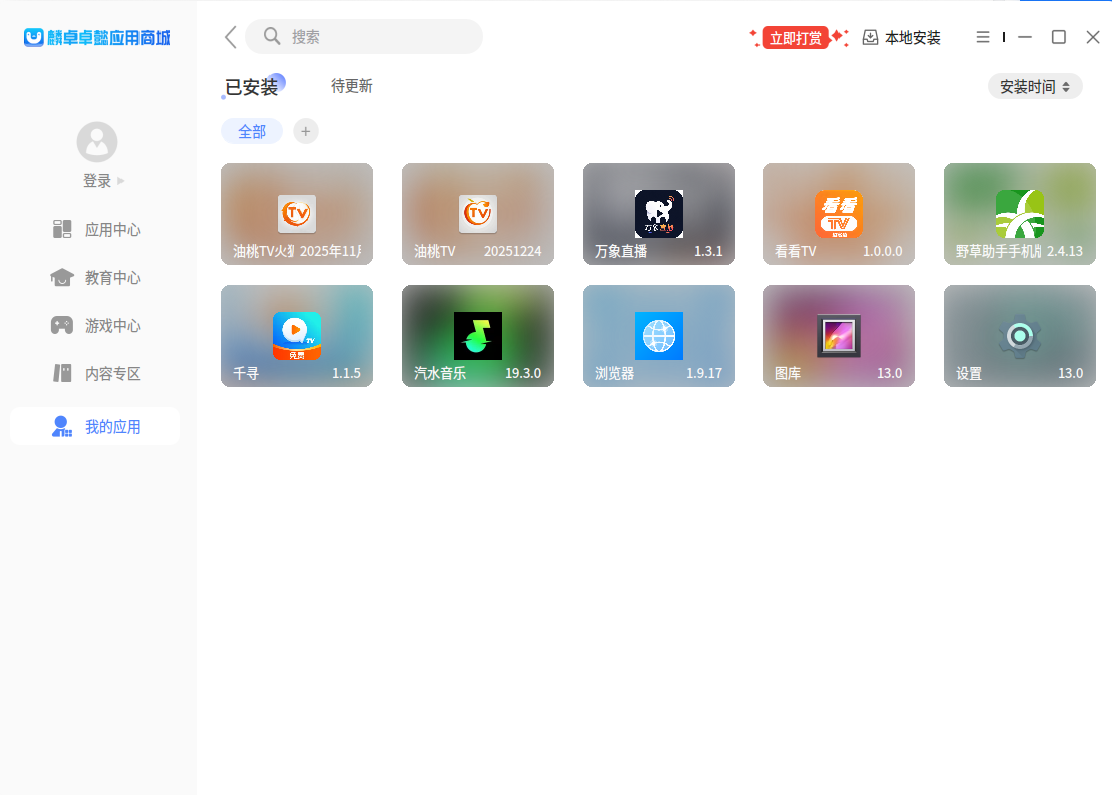Click the 汽水音乐 label text
1112x795 pixels.
(440, 373)
